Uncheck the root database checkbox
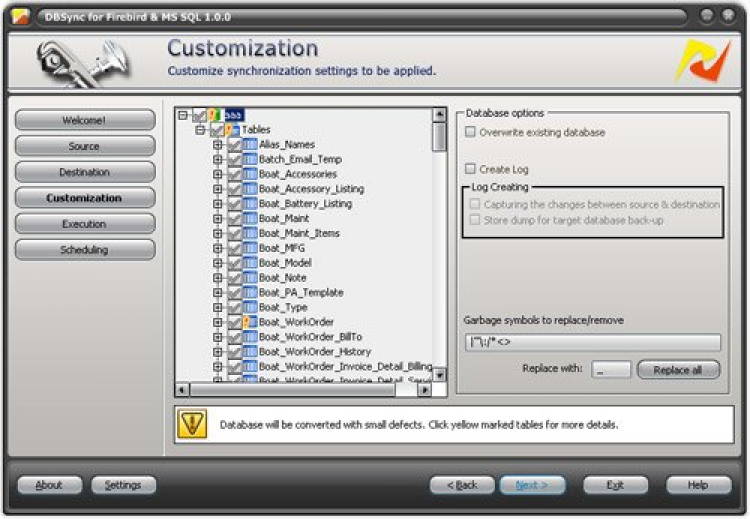 point(199,115)
